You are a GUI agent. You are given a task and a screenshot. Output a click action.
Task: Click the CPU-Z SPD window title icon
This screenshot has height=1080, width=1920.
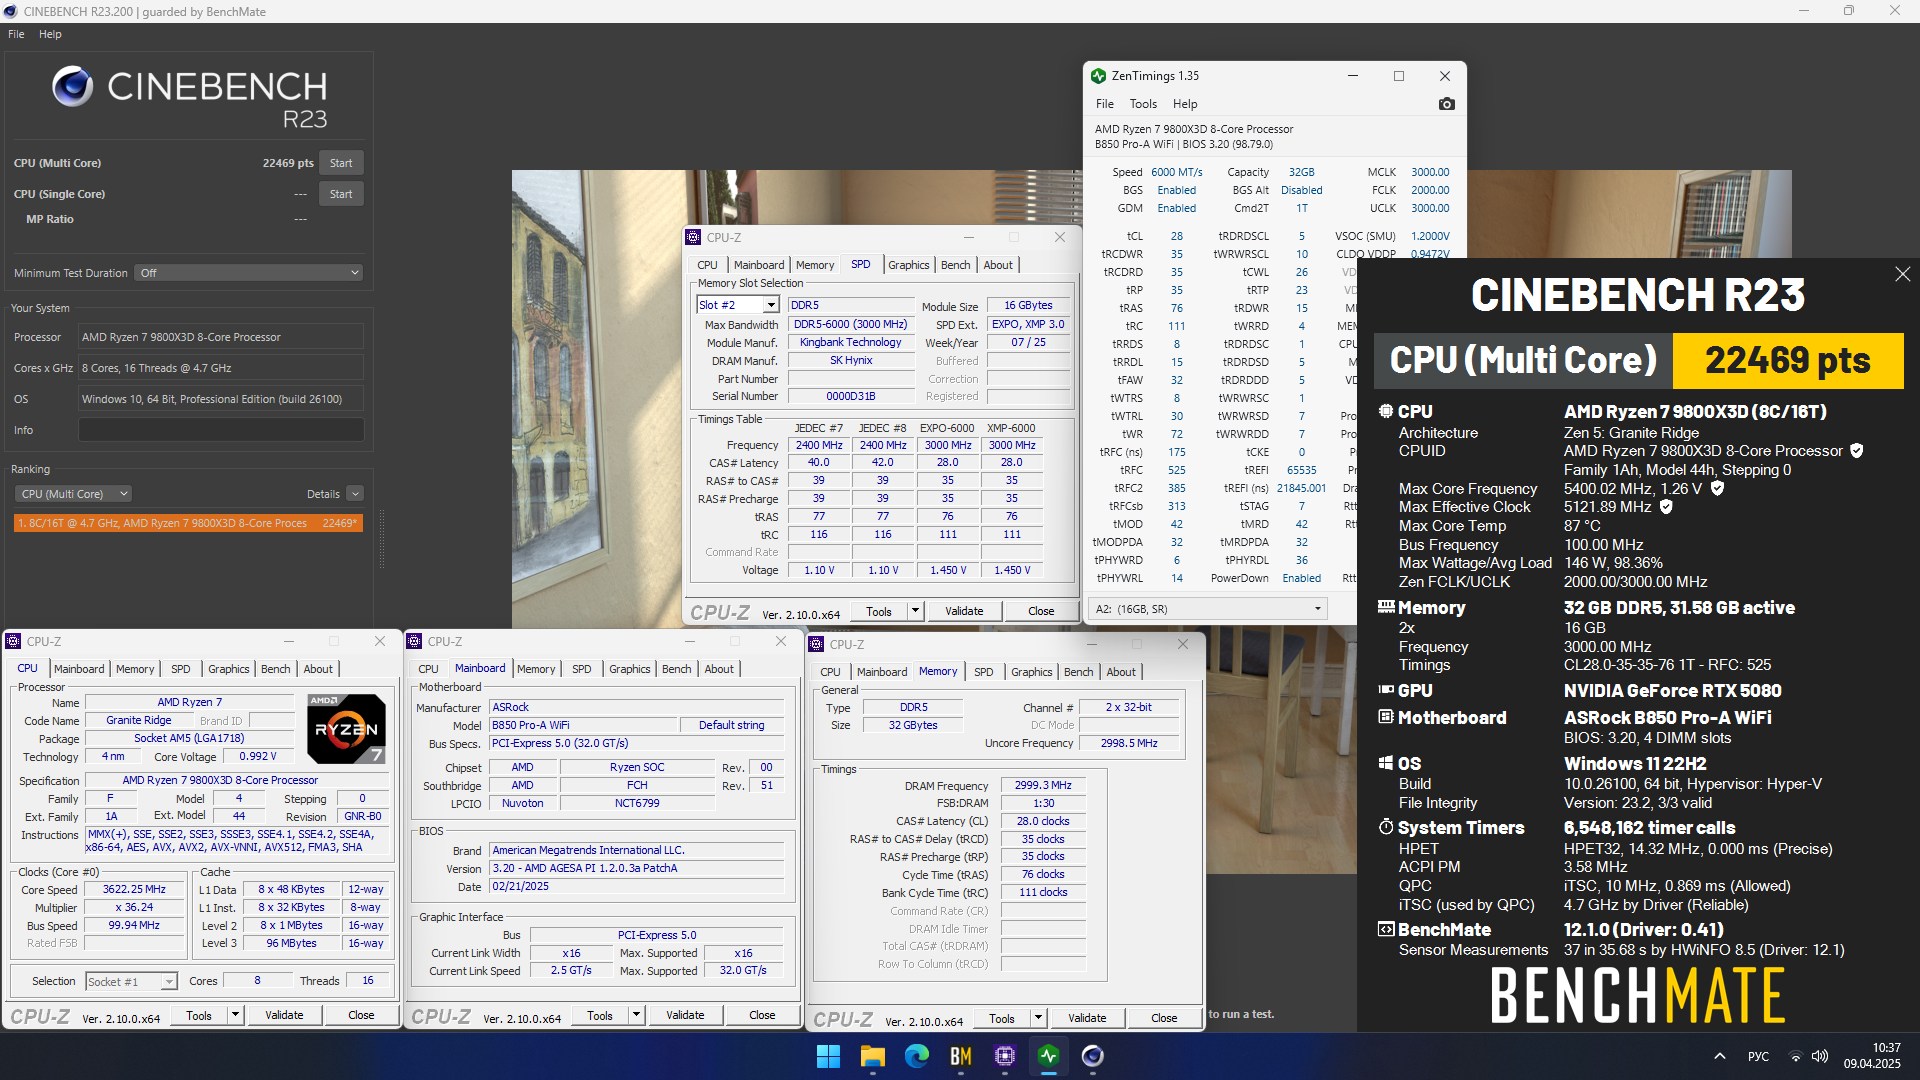click(x=693, y=237)
